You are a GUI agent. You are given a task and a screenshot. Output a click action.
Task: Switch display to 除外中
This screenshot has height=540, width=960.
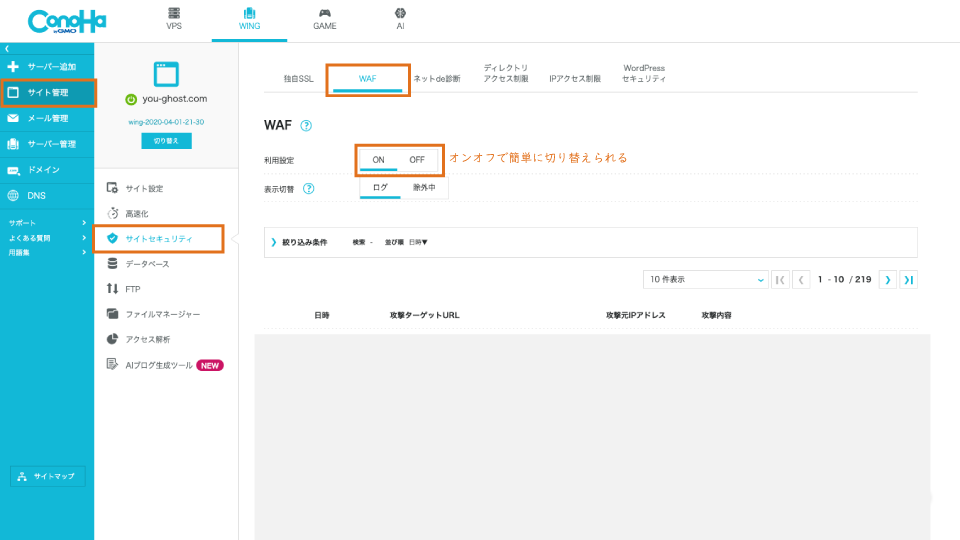pos(424,187)
